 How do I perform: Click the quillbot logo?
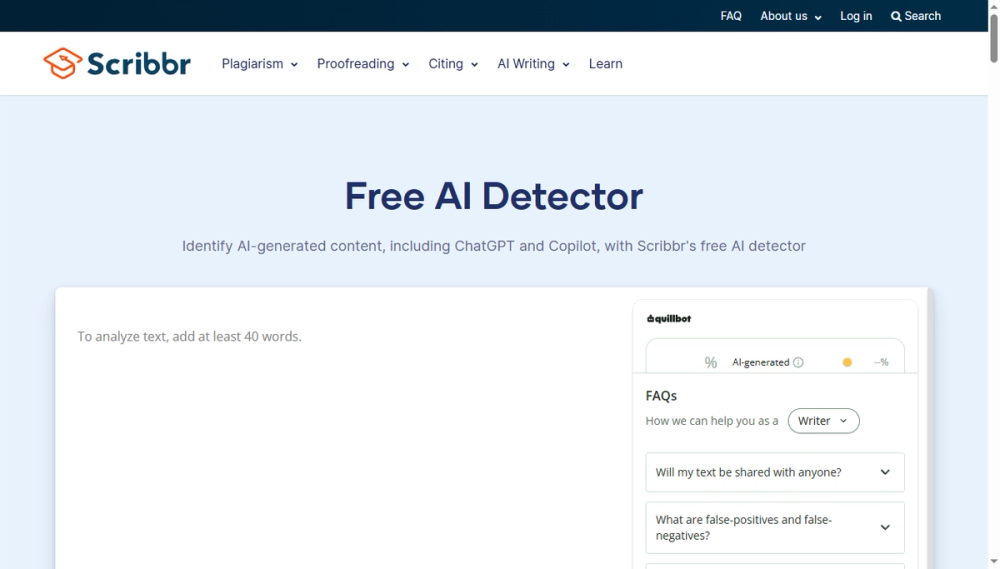tap(668, 318)
